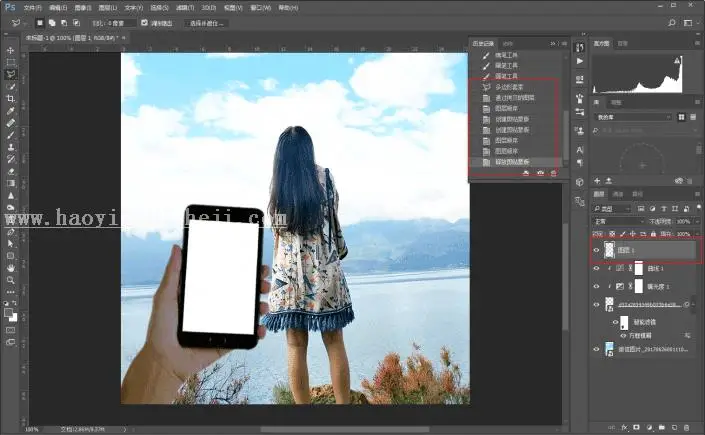Toggle visibility of the phone smart object layer
Viewport: 705px width, 435px height.
pos(596,305)
